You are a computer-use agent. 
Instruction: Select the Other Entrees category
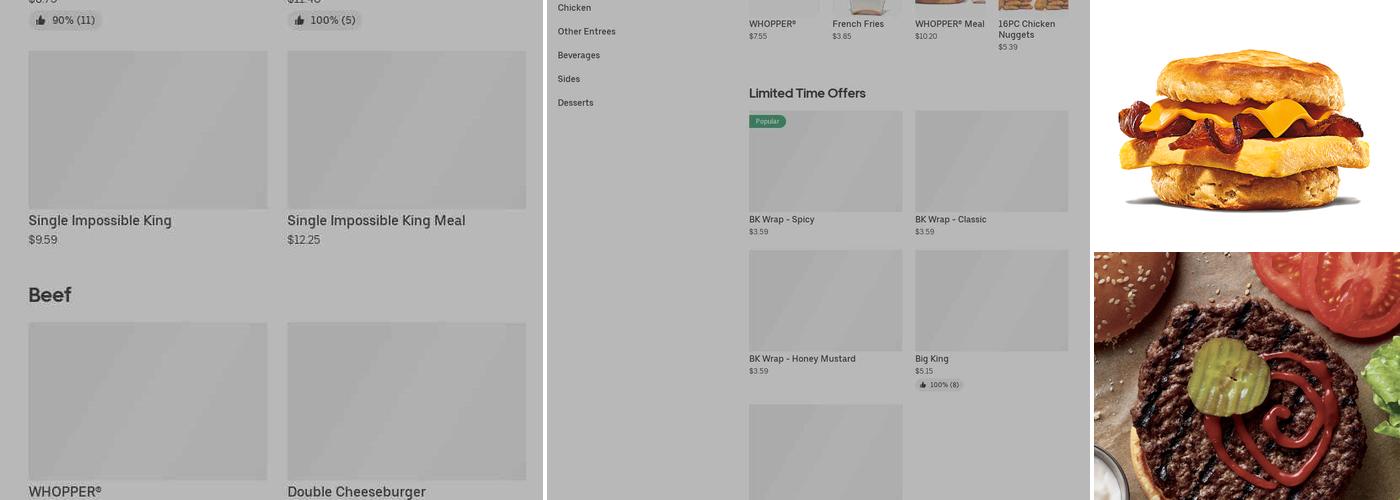click(586, 32)
